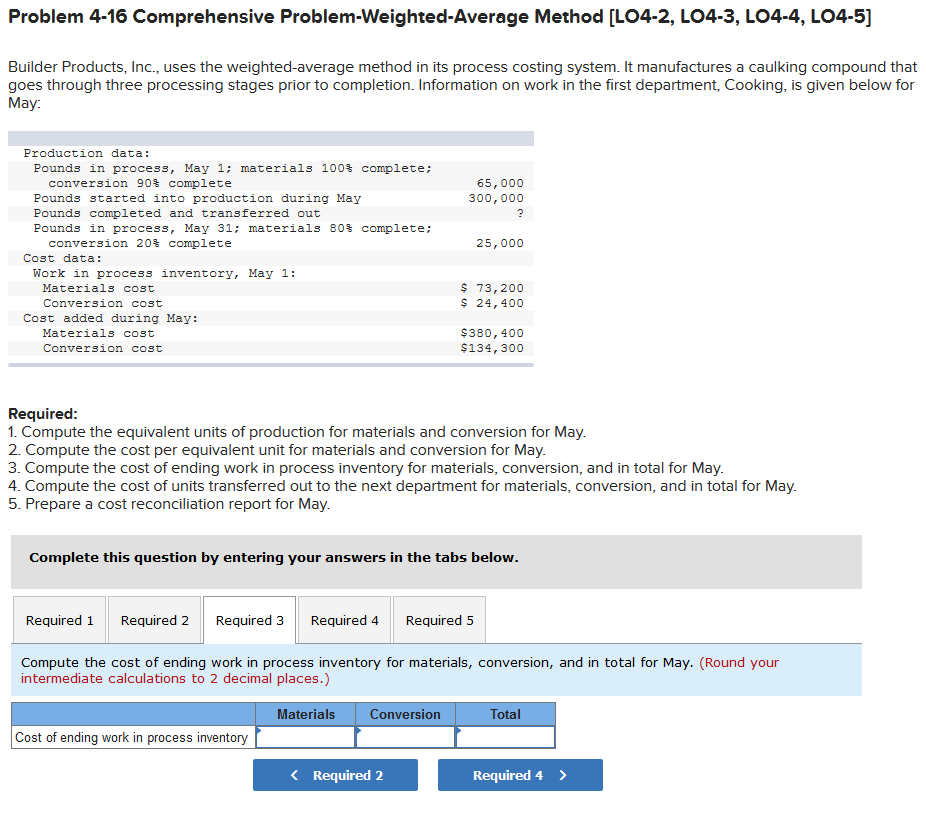Click 'Work in process inventory, May 1:' line
The width and height of the screenshot is (926, 814).
pyautogui.click(x=165, y=273)
